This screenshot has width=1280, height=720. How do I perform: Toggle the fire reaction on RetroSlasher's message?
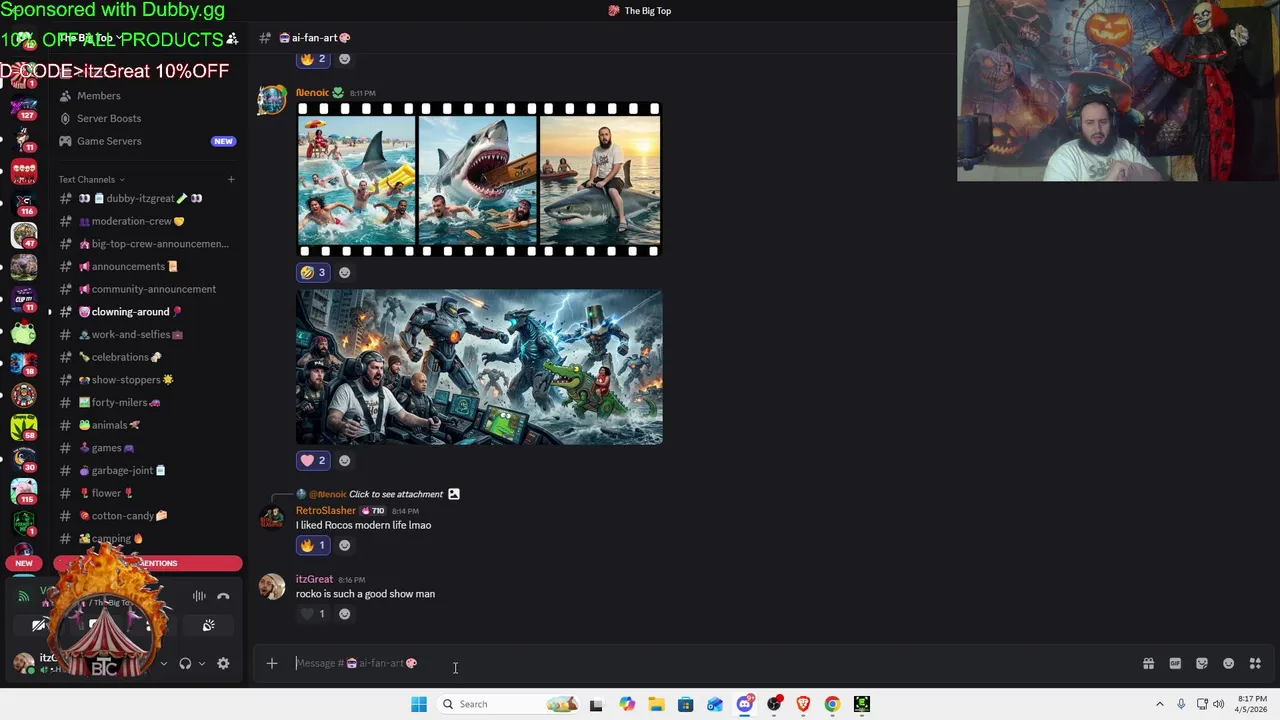click(313, 545)
